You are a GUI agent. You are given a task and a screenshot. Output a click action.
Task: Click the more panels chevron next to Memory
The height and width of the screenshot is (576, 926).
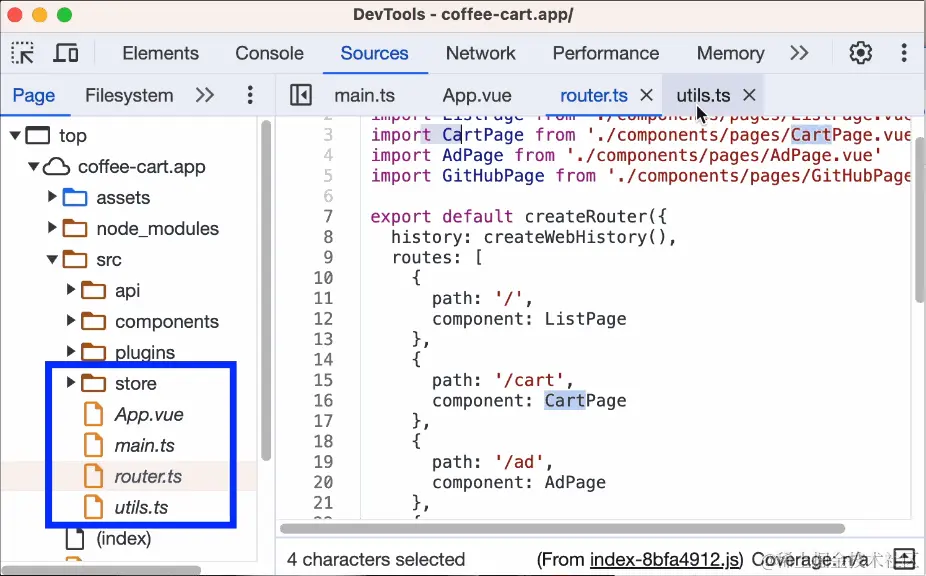coord(799,53)
